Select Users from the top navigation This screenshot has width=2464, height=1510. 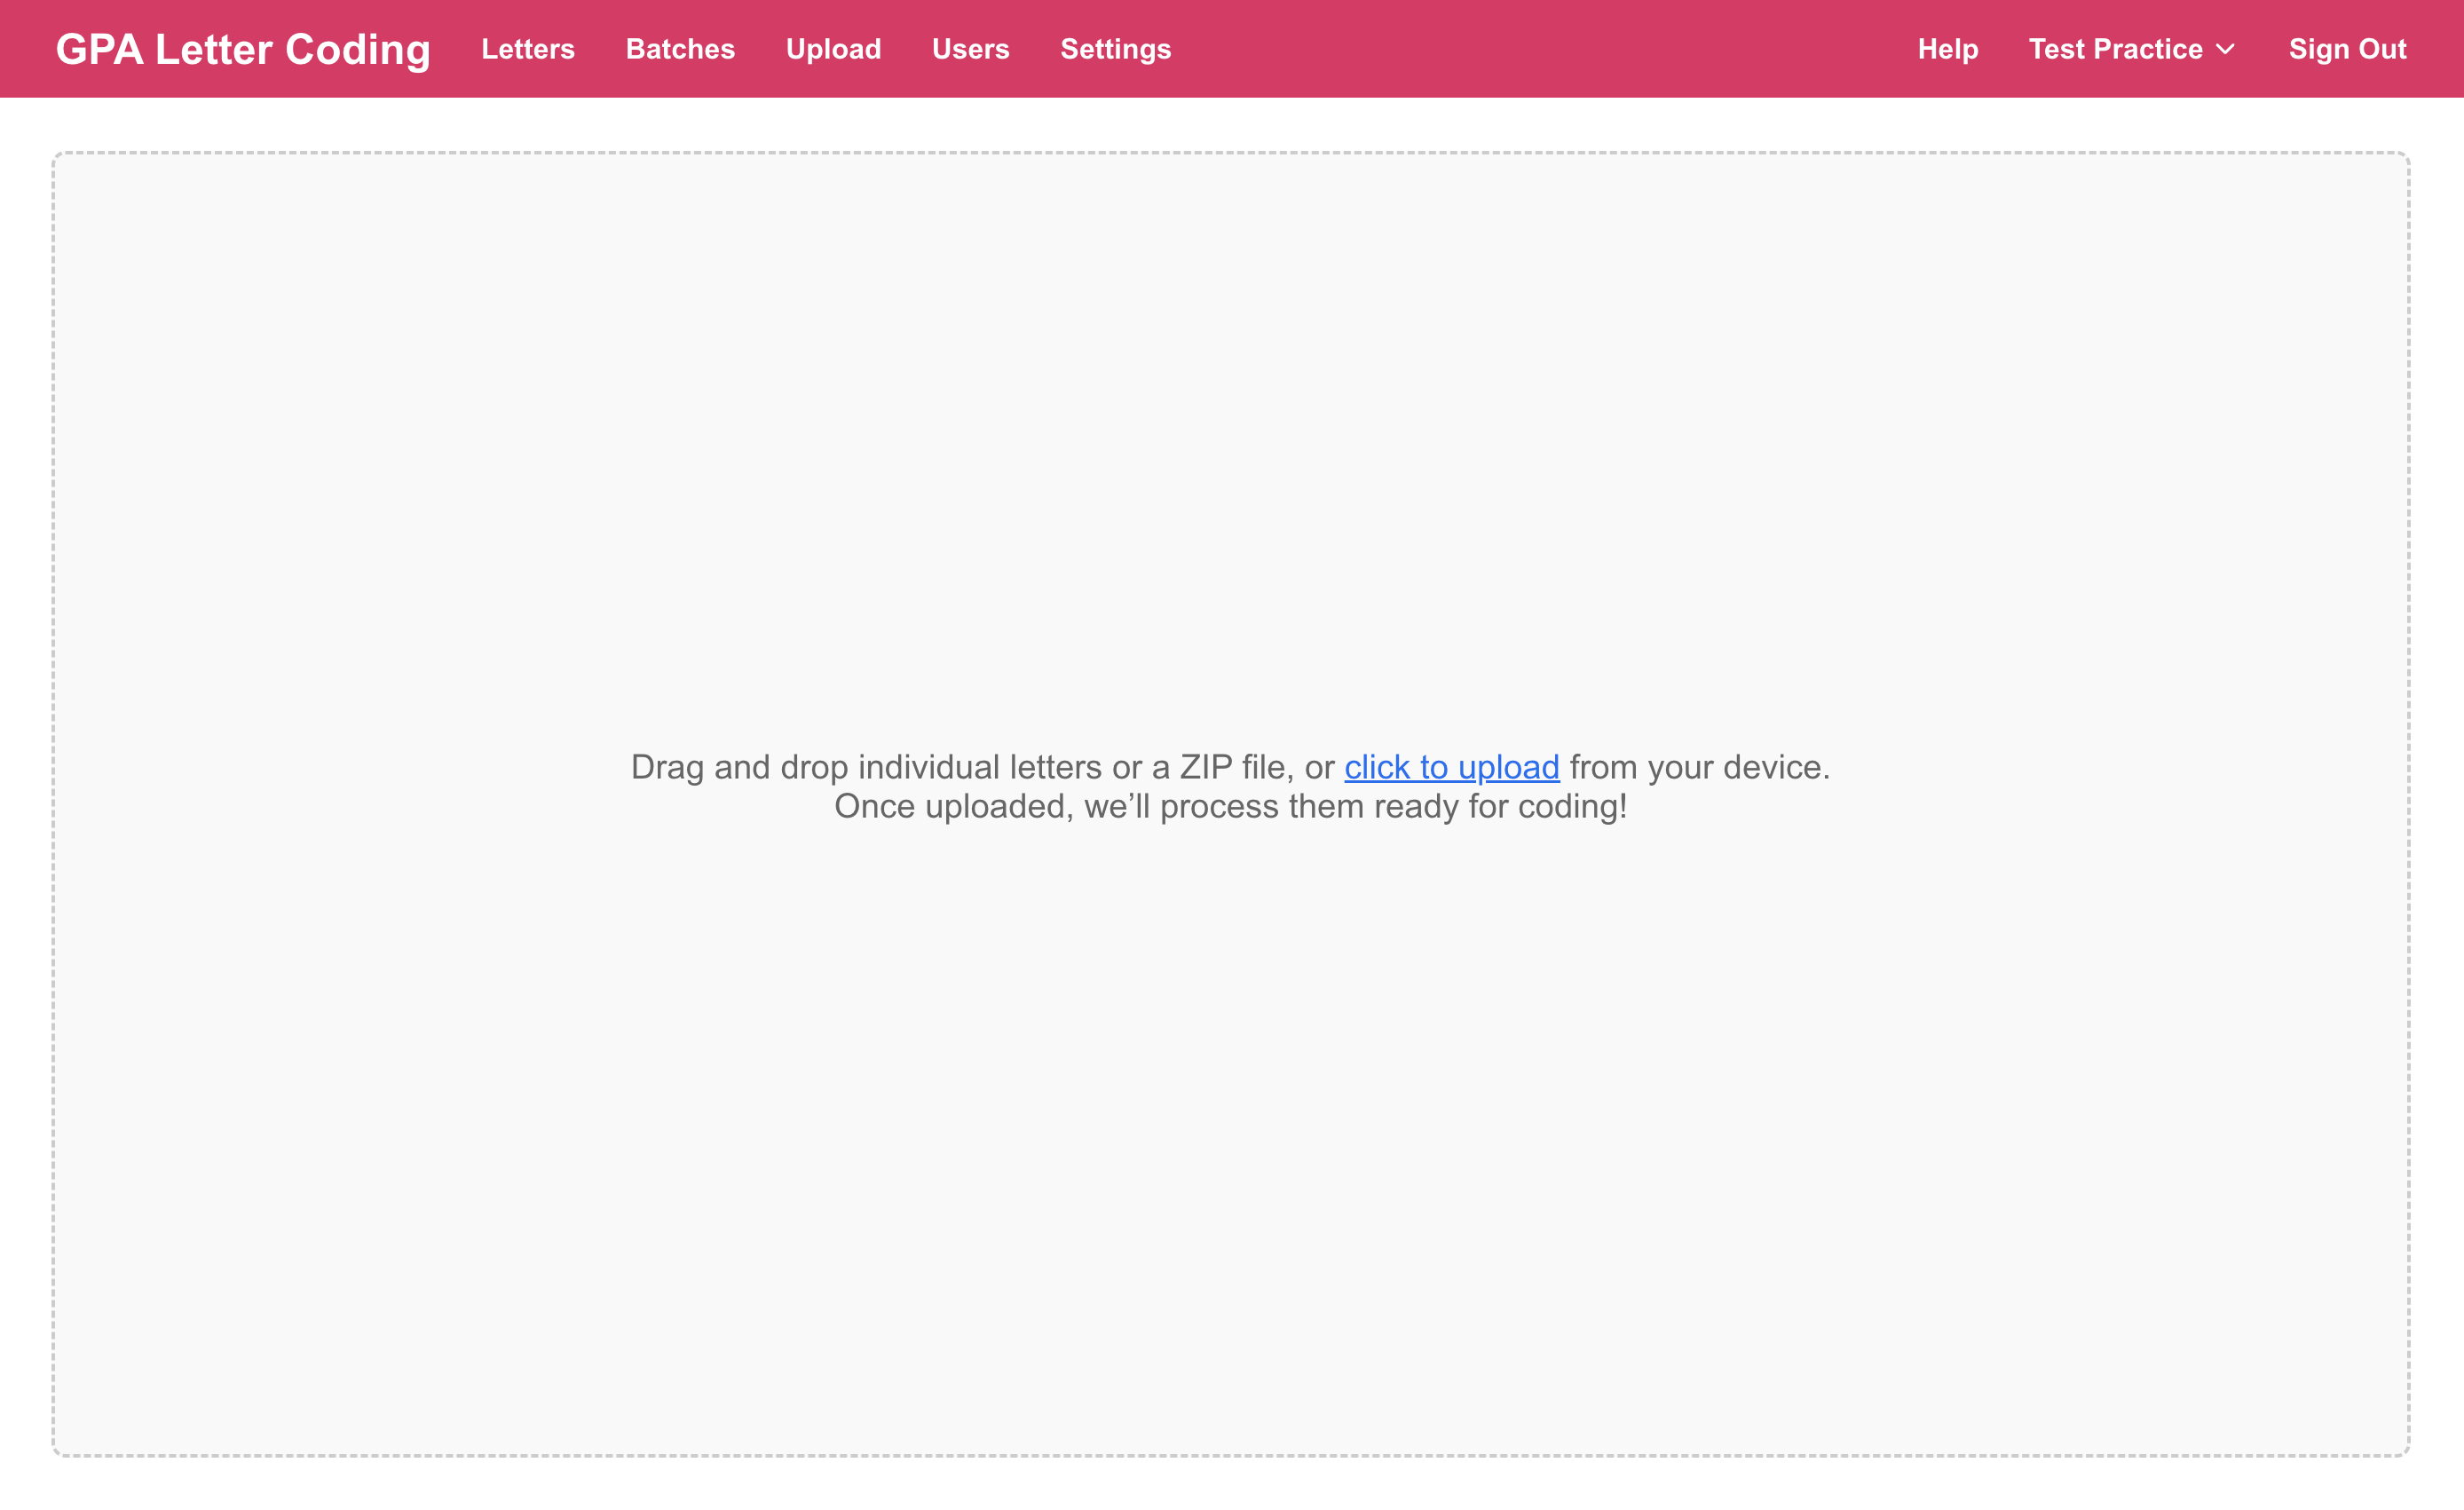click(x=970, y=48)
